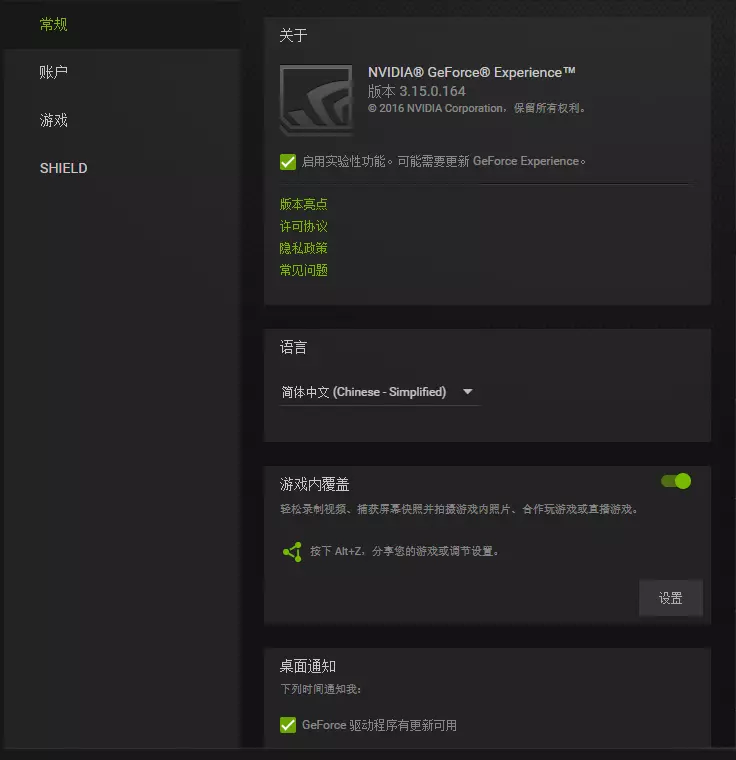The height and width of the screenshot is (760, 736).
Task: Disable the 游戏内覆盖 toggle switch
Action: (676, 481)
